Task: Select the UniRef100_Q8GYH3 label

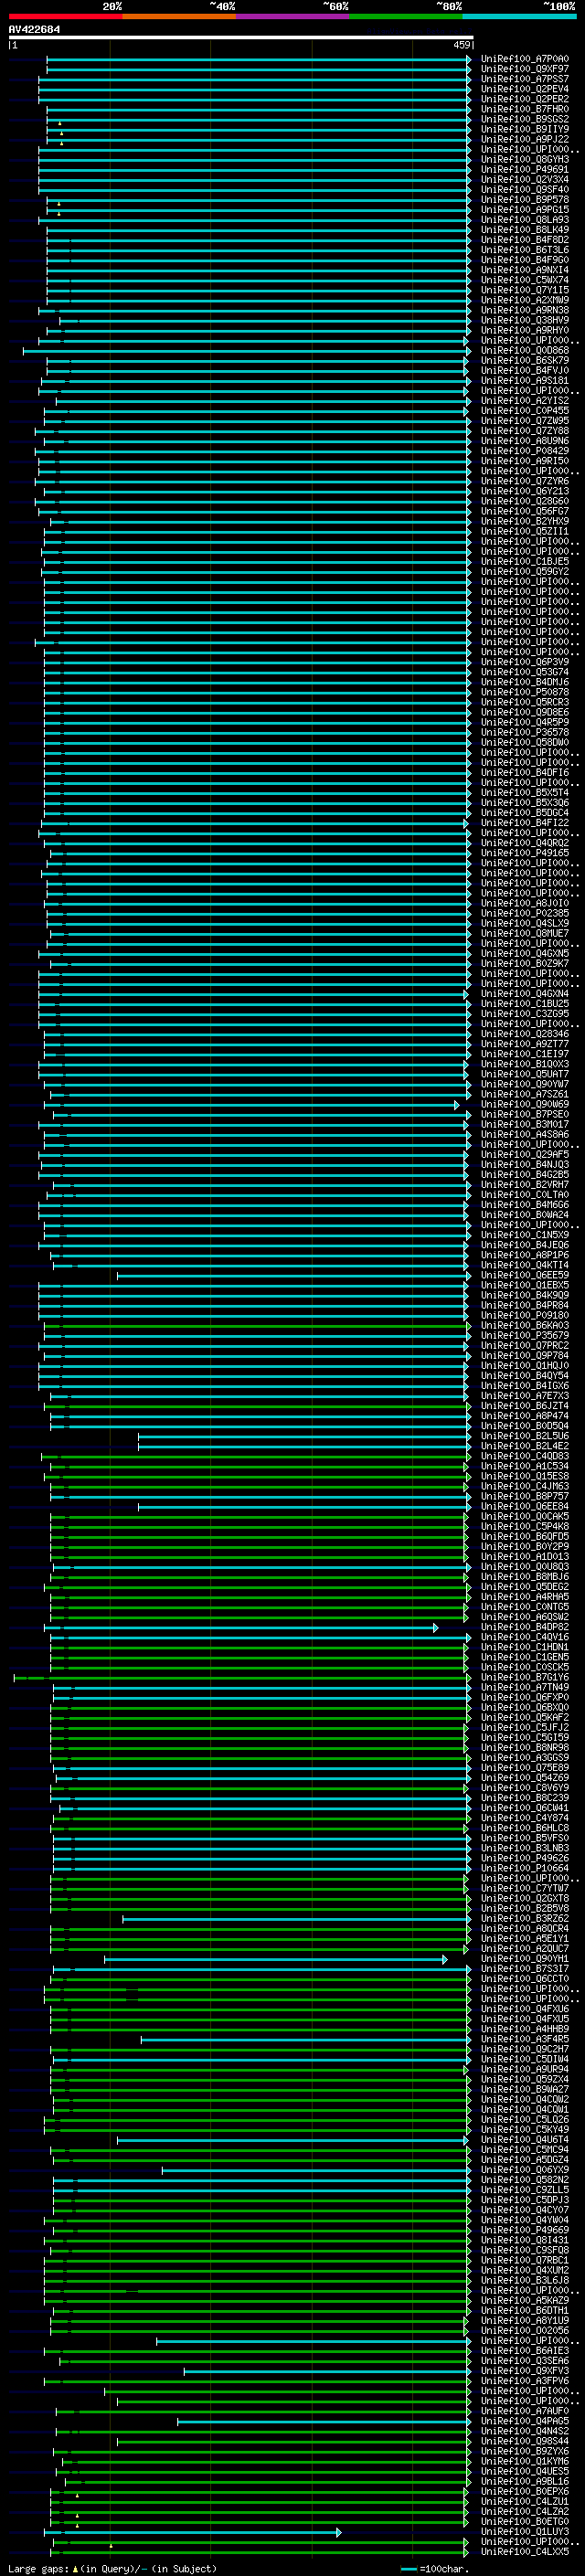Action: (524, 160)
